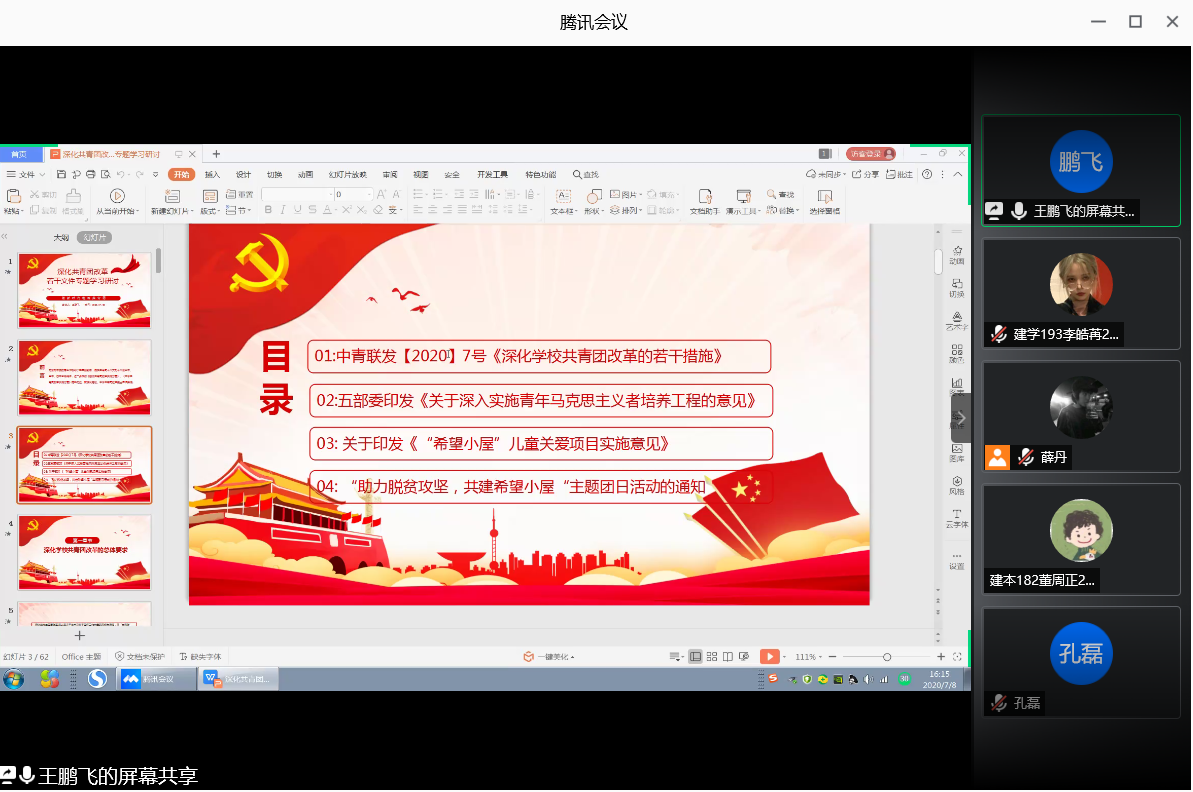The height and width of the screenshot is (792, 1193).
Task: Switch to normal view in status bar
Action: coord(696,657)
